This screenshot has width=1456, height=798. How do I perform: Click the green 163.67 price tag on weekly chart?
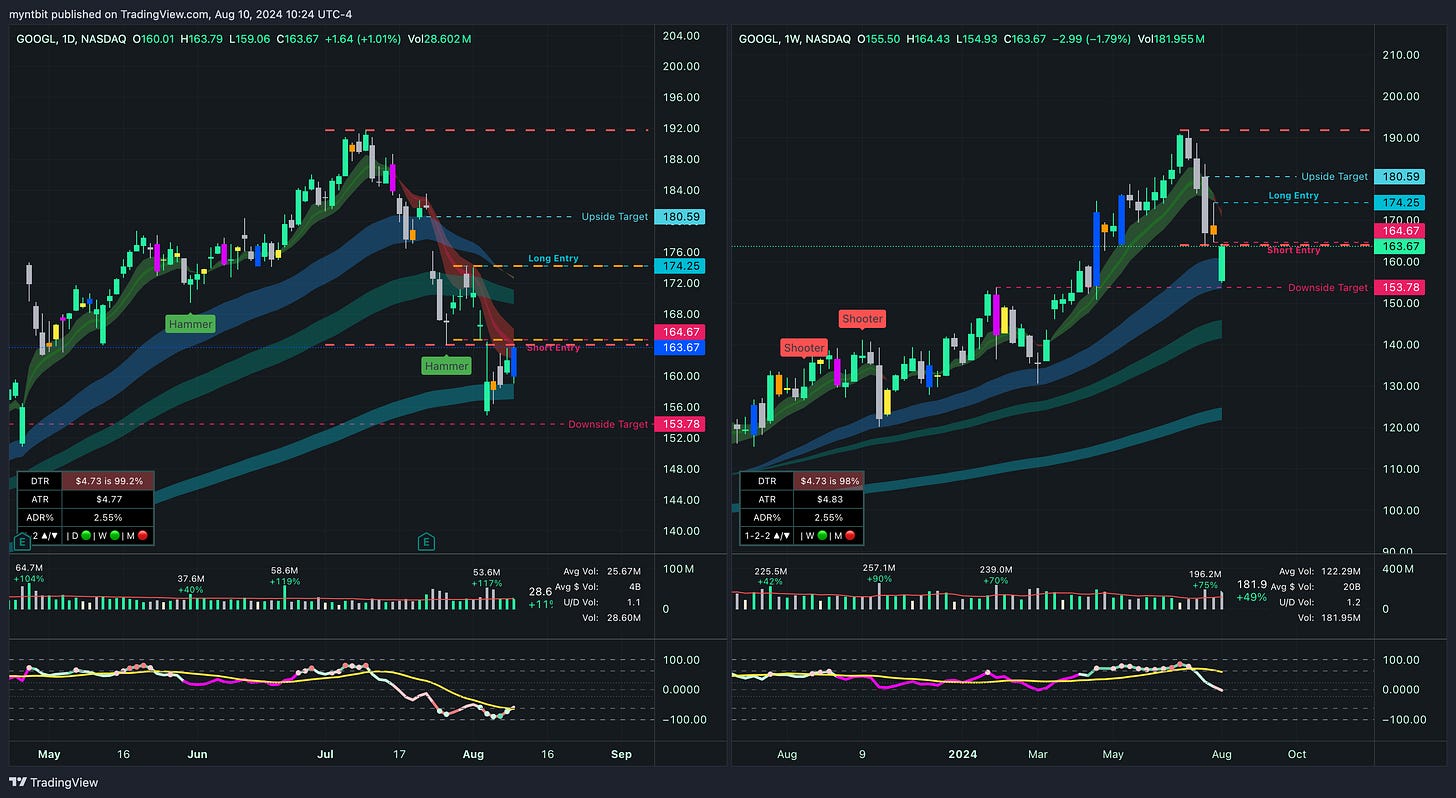pos(1399,246)
